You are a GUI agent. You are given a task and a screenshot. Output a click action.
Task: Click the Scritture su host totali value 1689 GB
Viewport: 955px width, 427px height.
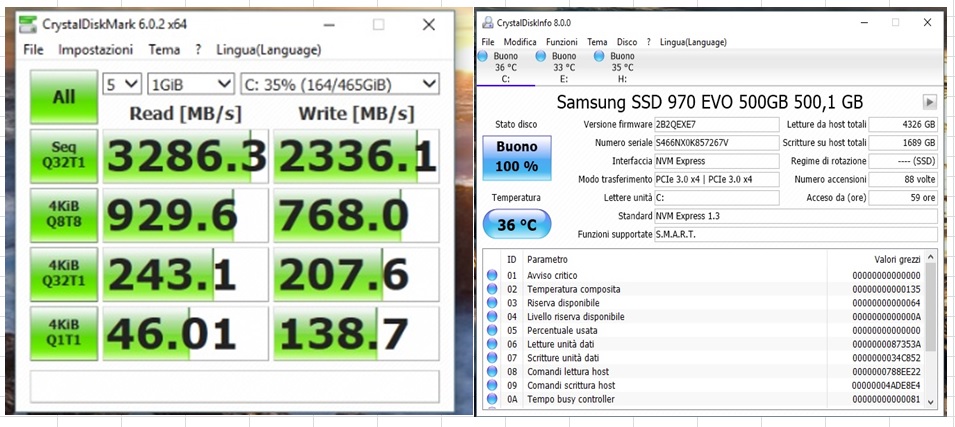pos(903,143)
